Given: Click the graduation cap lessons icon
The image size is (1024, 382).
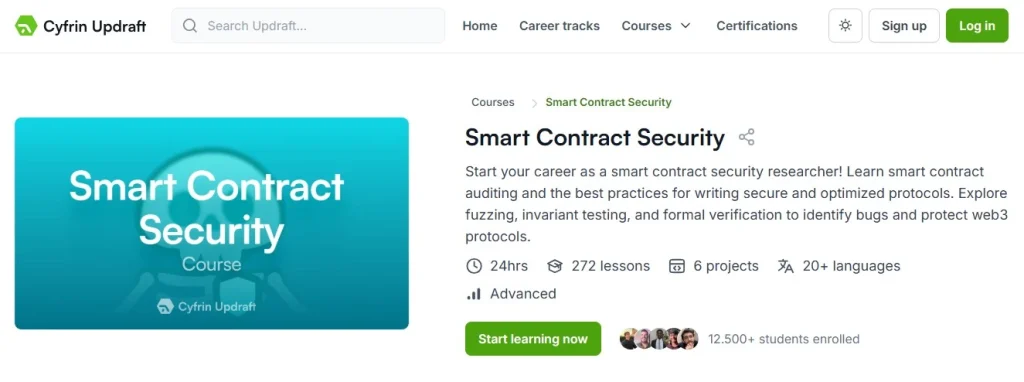Looking at the screenshot, I should pos(554,266).
